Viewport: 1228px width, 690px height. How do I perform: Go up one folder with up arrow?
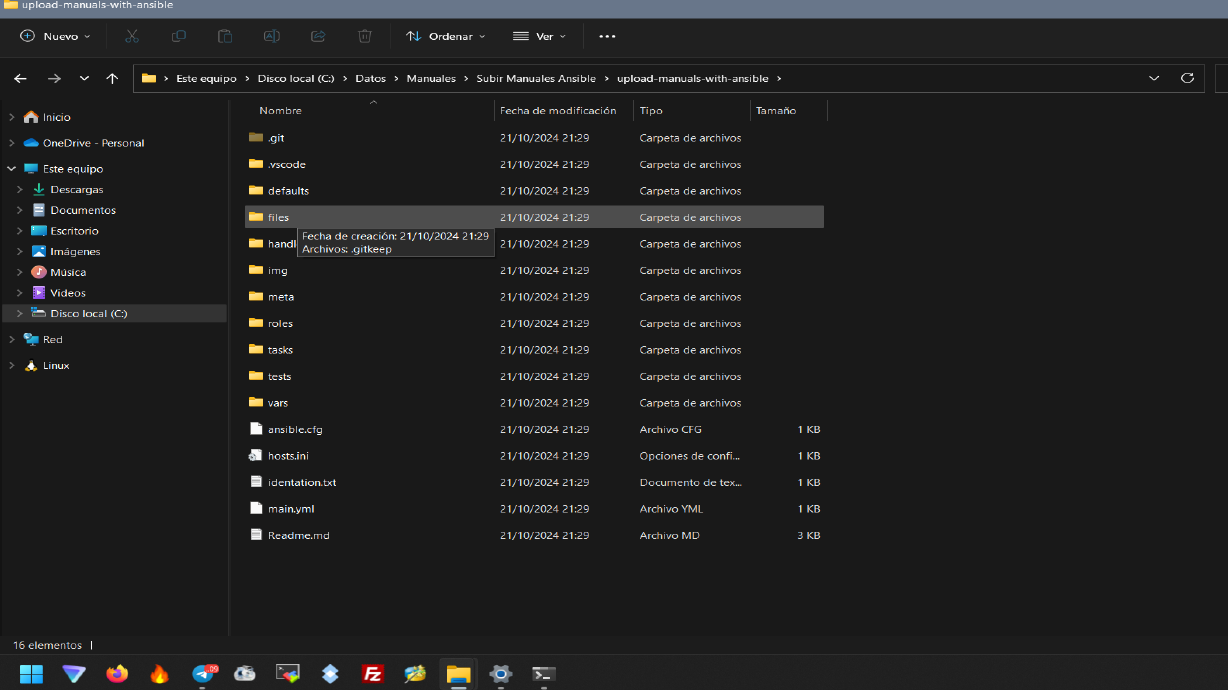coord(112,78)
